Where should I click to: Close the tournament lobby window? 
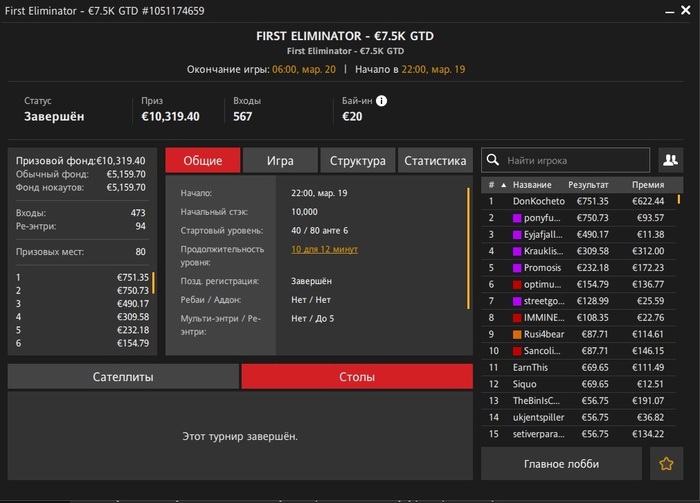pos(686,10)
